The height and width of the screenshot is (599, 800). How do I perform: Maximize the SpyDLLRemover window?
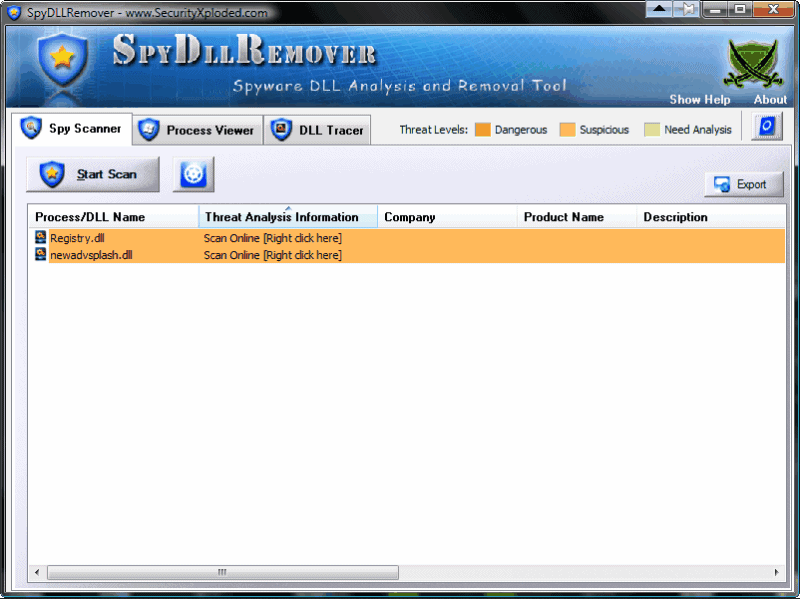(739, 9)
